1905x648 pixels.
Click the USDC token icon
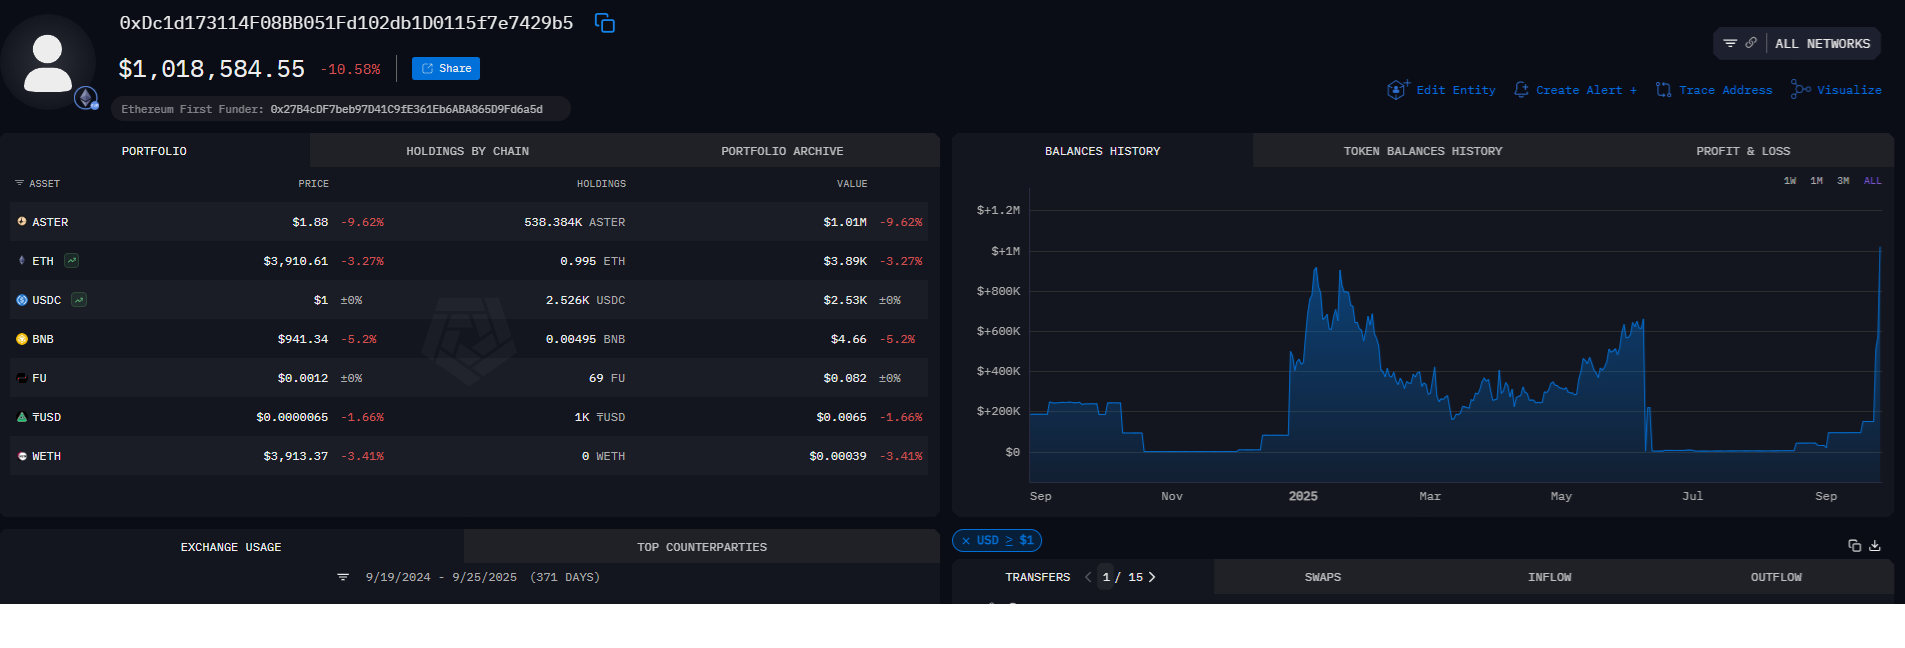coord(22,300)
